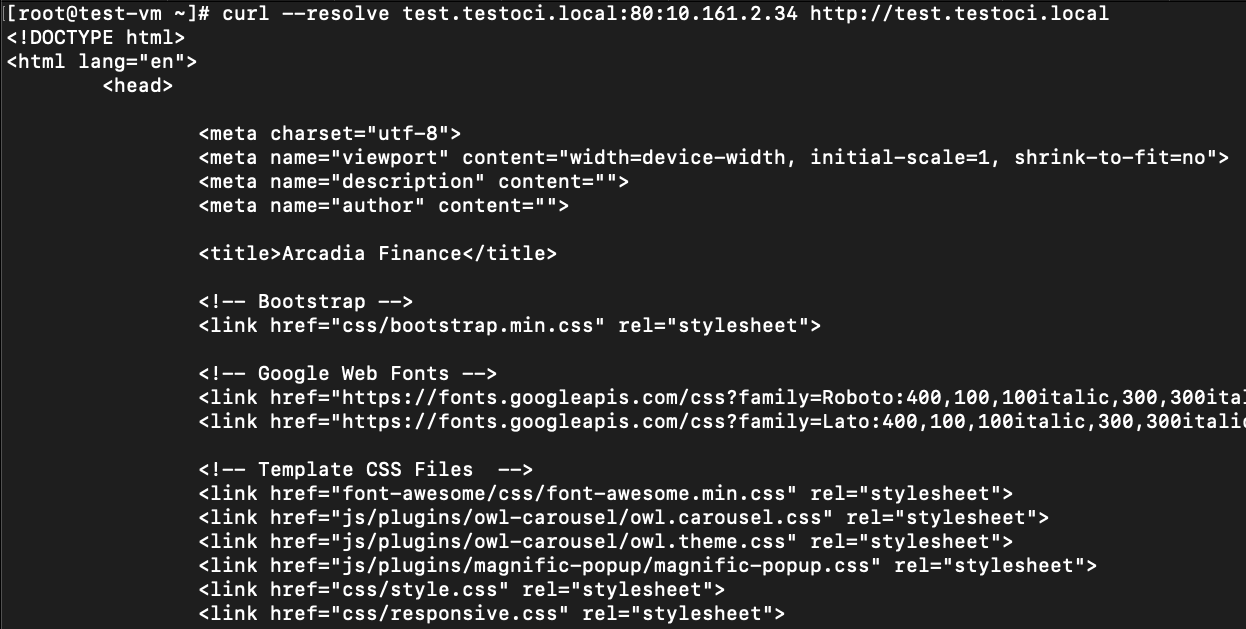
Task: Click the Google Web Fonts comment
Action: (348, 374)
